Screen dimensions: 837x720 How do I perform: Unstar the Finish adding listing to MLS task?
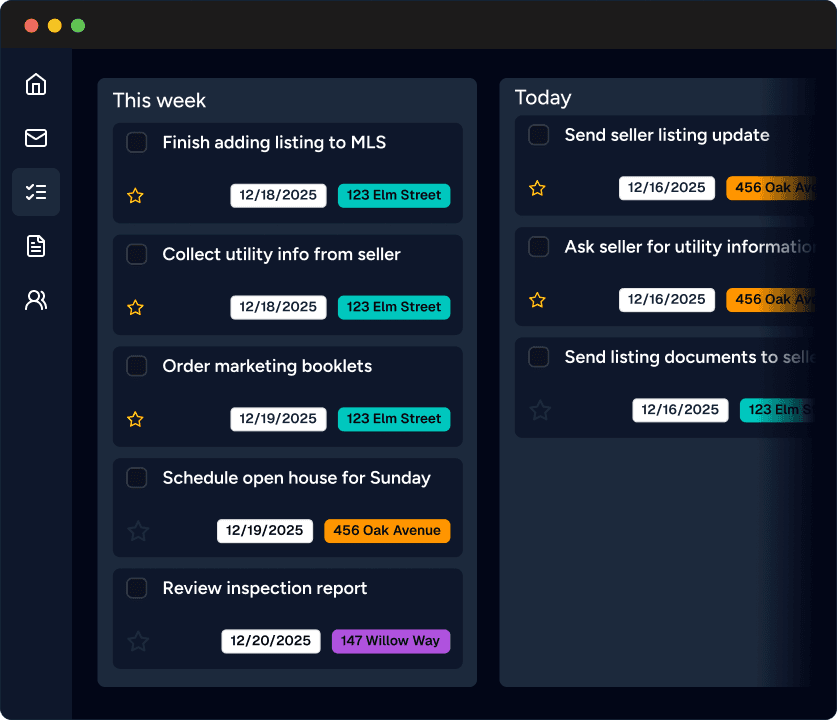click(x=135, y=196)
